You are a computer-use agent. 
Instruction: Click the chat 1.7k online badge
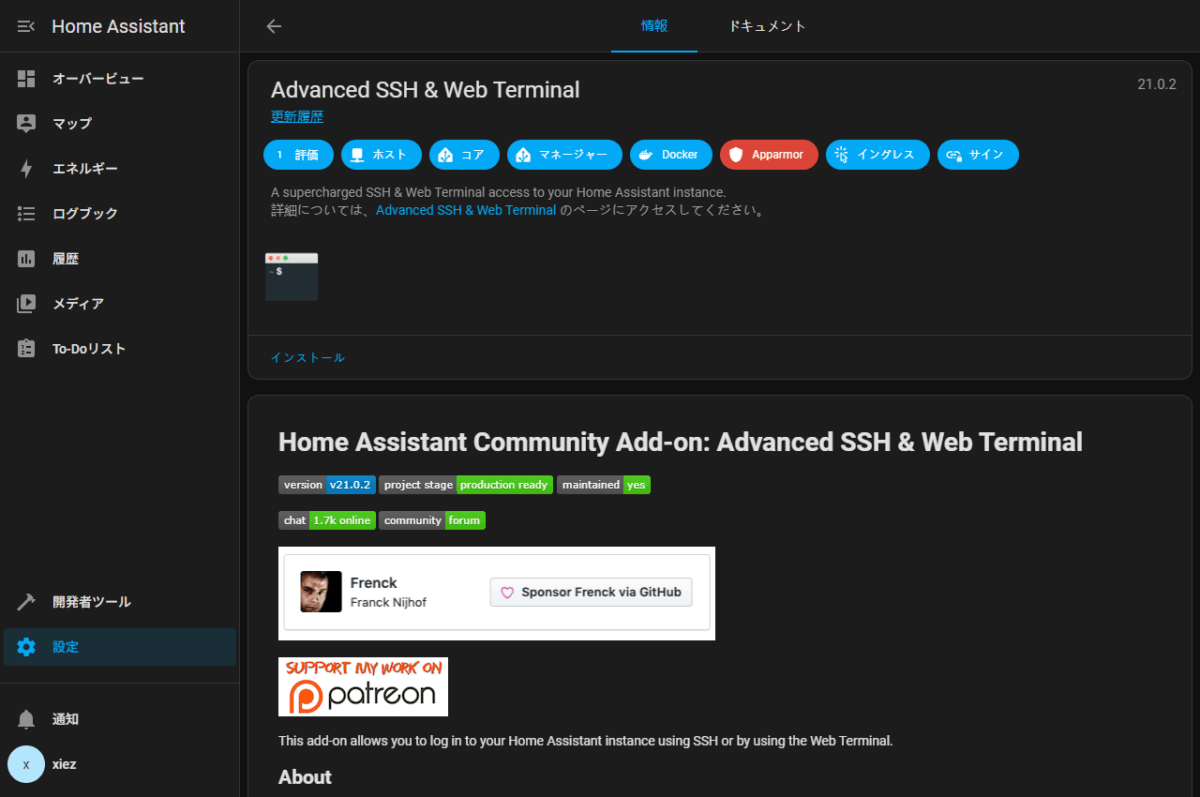(x=327, y=520)
